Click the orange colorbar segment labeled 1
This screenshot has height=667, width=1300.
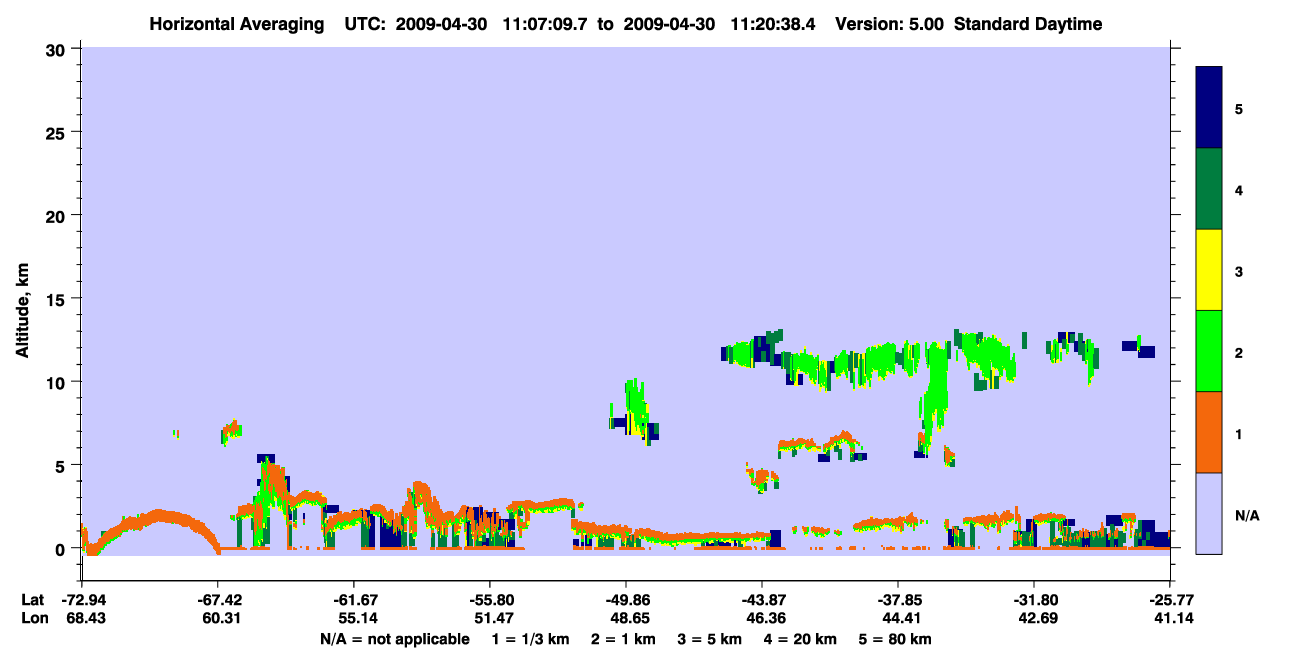point(1209,432)
